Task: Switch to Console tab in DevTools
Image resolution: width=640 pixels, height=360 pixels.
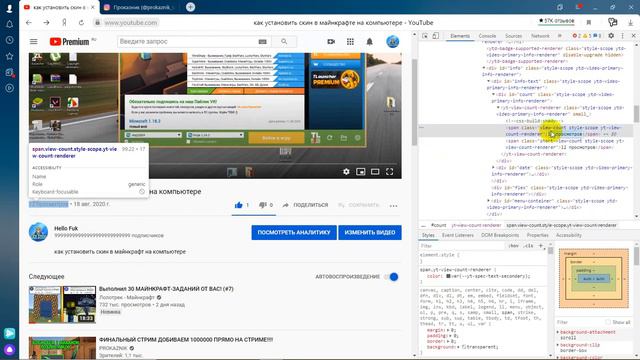Action: pos(487,36)
